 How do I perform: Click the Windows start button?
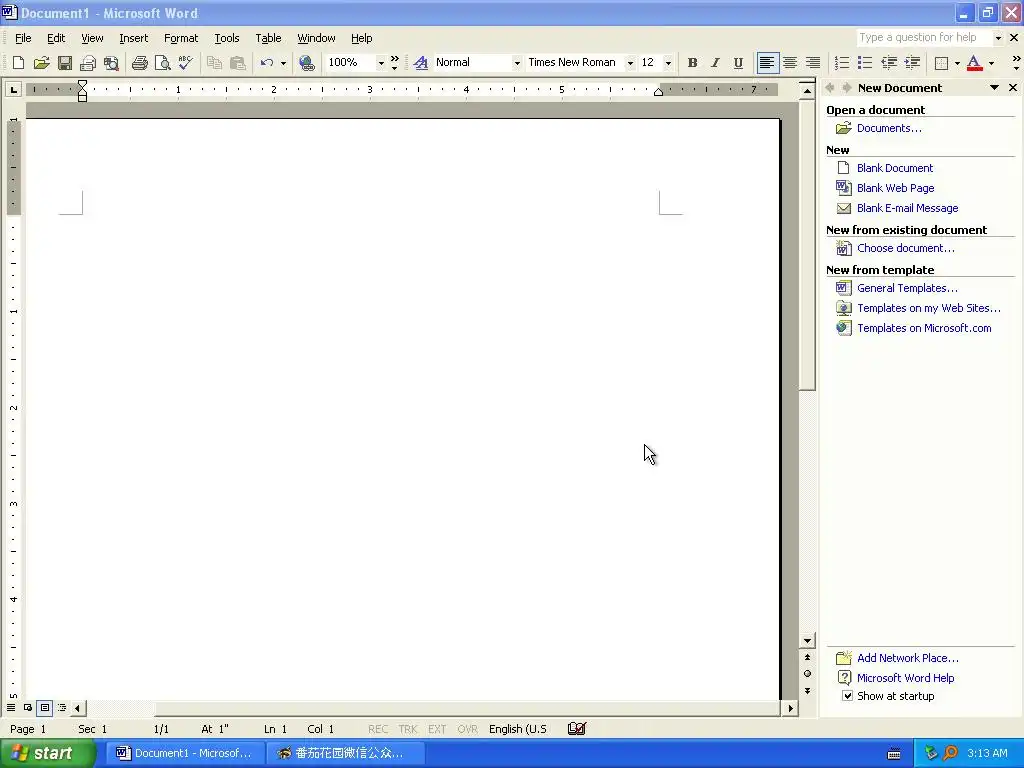click(x=48, y=753)
